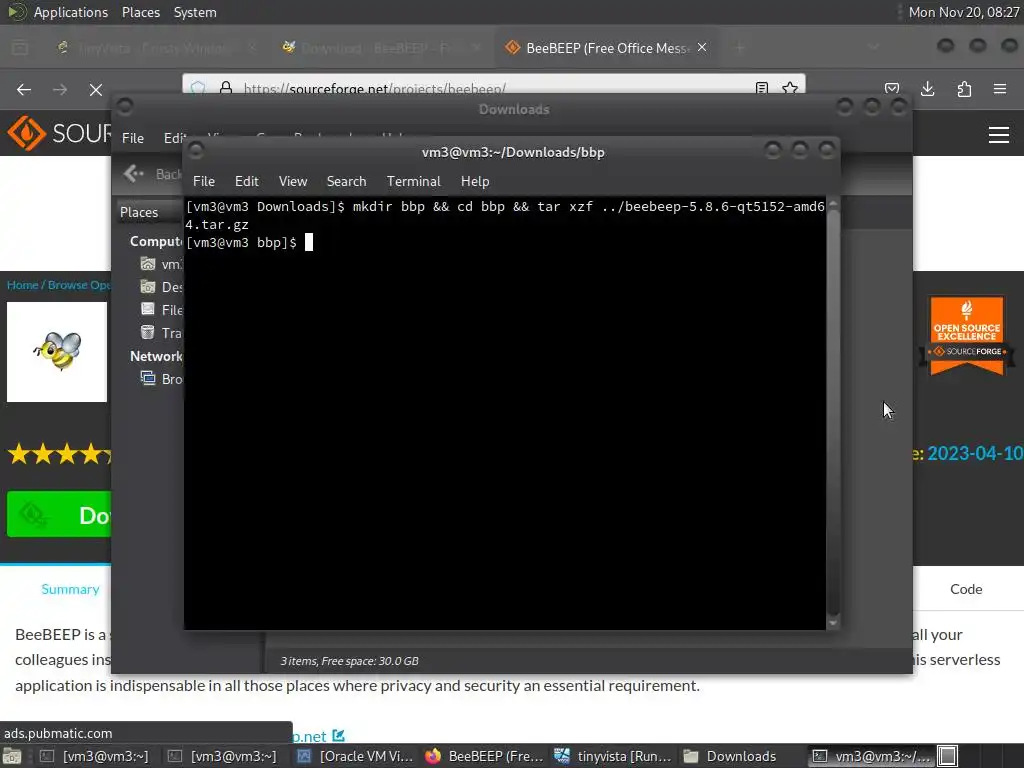Click the Firefox back arrow
Screen dimensions: 1024x768
coord(24,89)
